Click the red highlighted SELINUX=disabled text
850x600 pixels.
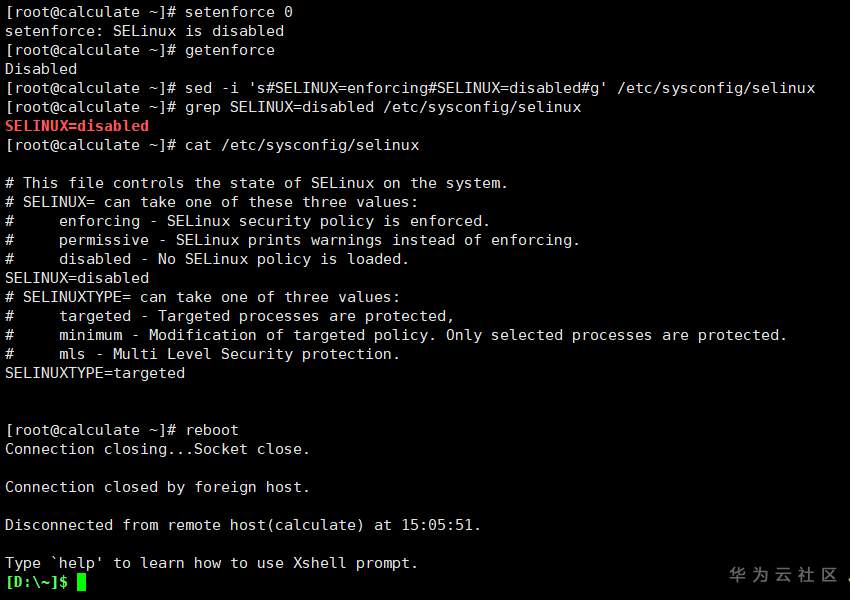[x=77, y=126]
